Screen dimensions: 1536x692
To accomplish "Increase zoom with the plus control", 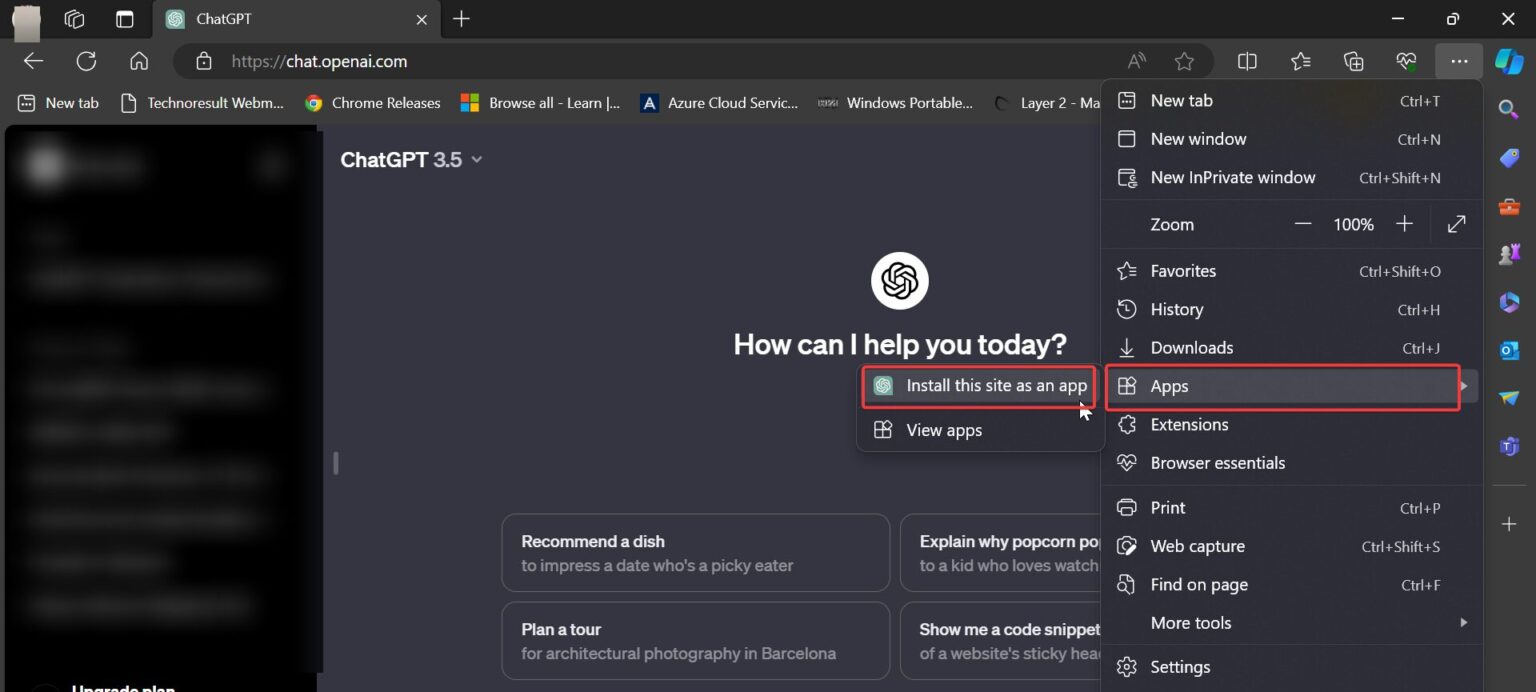I will coord(1404,224).
